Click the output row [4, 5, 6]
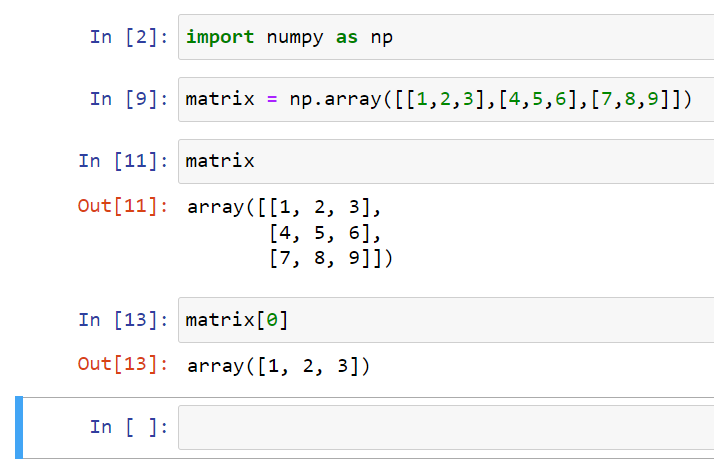The height and width of the screenshot is (459, 714). [x=325, y=234]
